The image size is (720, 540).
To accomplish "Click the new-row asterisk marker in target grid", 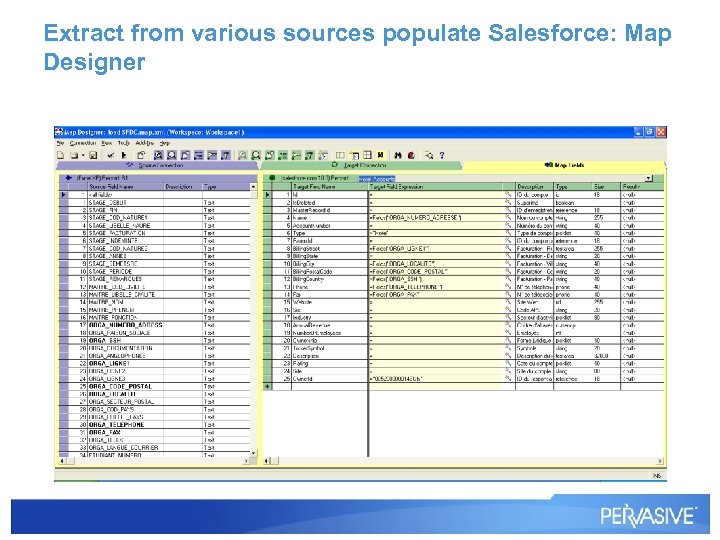I will pyautogui.click(x=267, y=387).
